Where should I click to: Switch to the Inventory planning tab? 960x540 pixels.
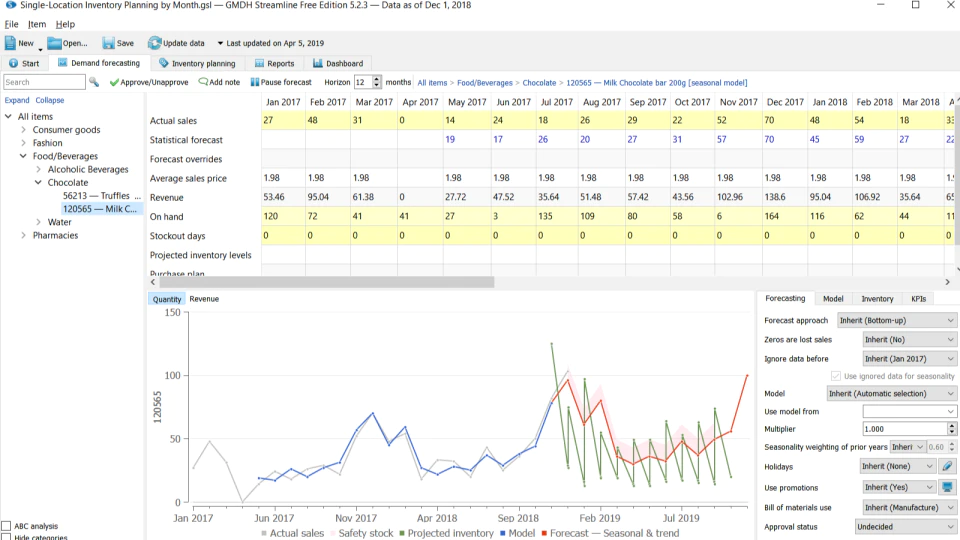point(197,63)
